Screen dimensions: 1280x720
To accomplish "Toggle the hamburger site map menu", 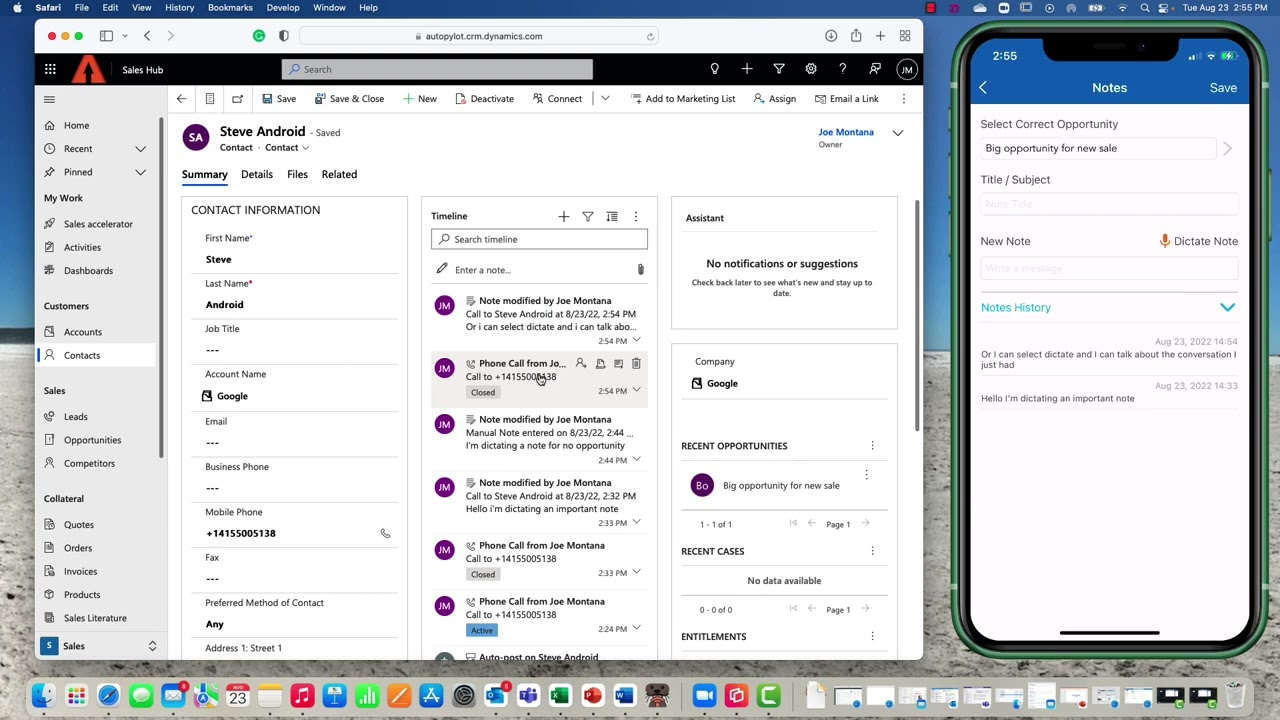I will [x=49, y=99].
